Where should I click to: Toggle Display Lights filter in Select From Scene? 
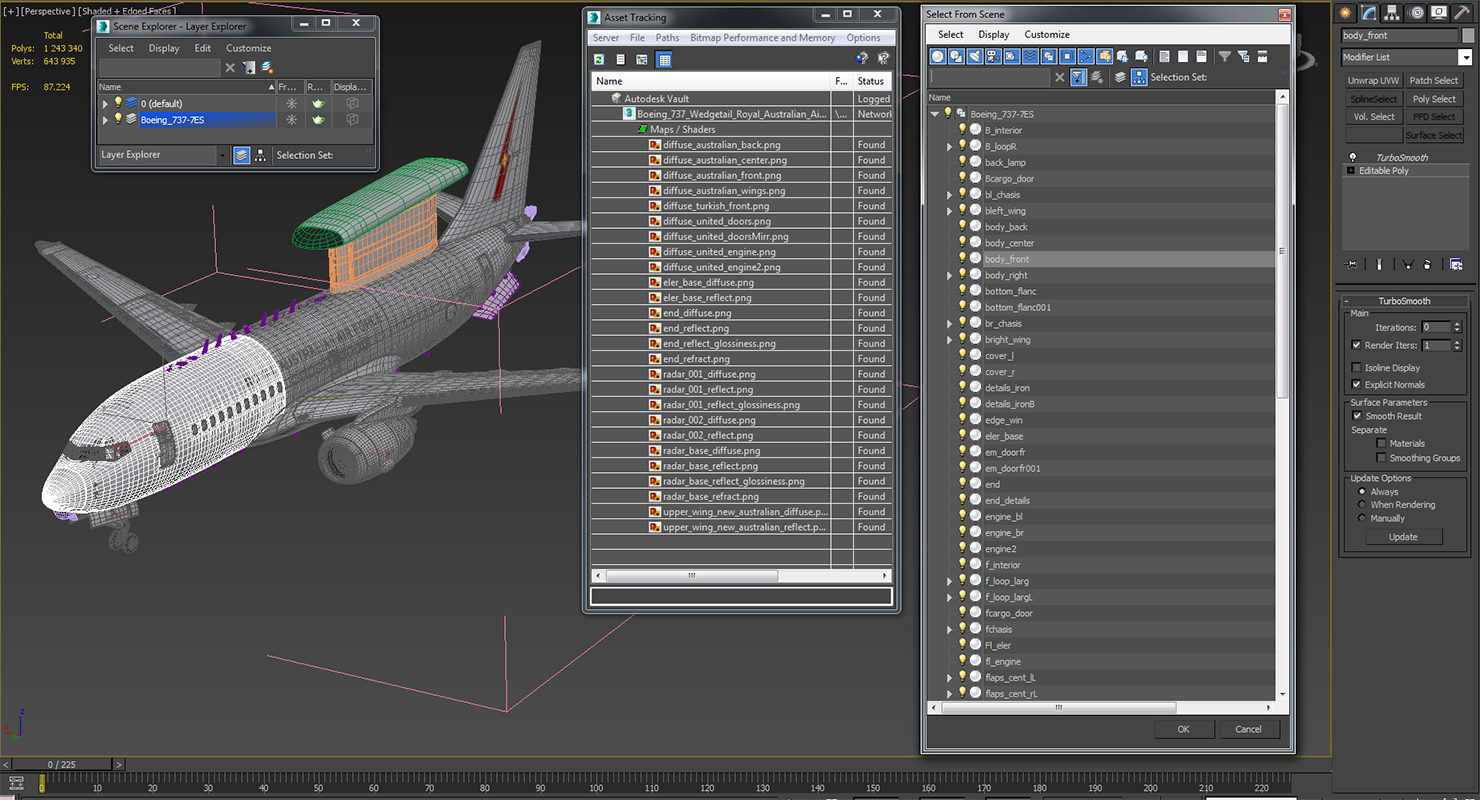click(x=975, y=56)
